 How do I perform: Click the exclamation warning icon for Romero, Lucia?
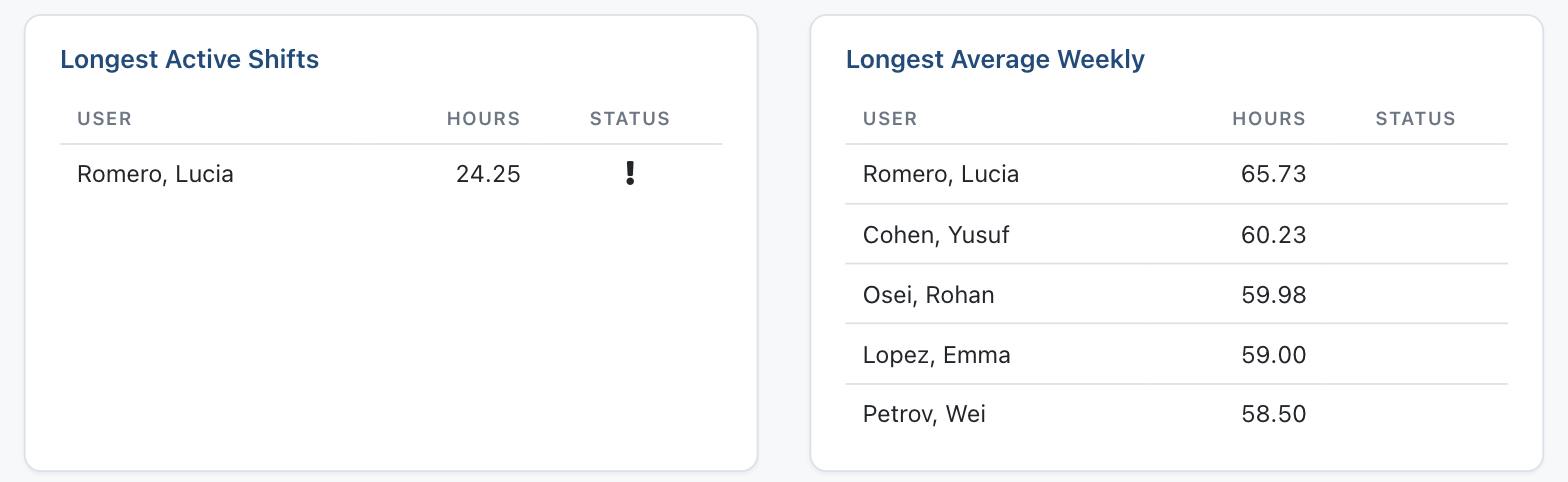point(630,174)
